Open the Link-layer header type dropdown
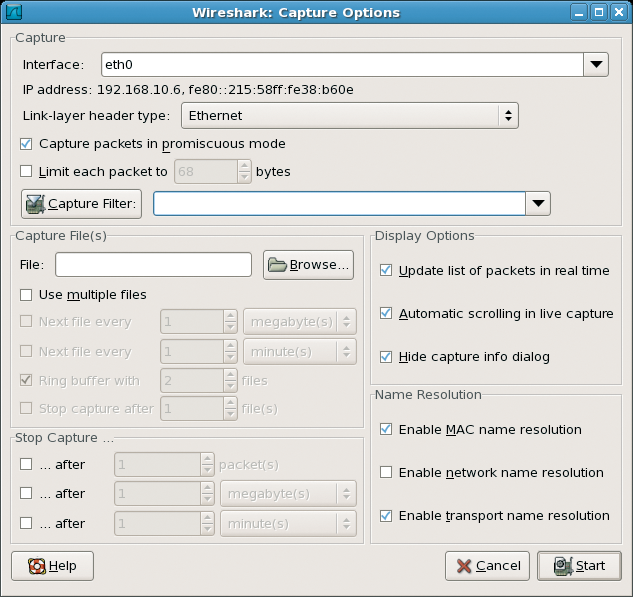The height and width of the screenshot is (597, 633). (x=350, y=116)
